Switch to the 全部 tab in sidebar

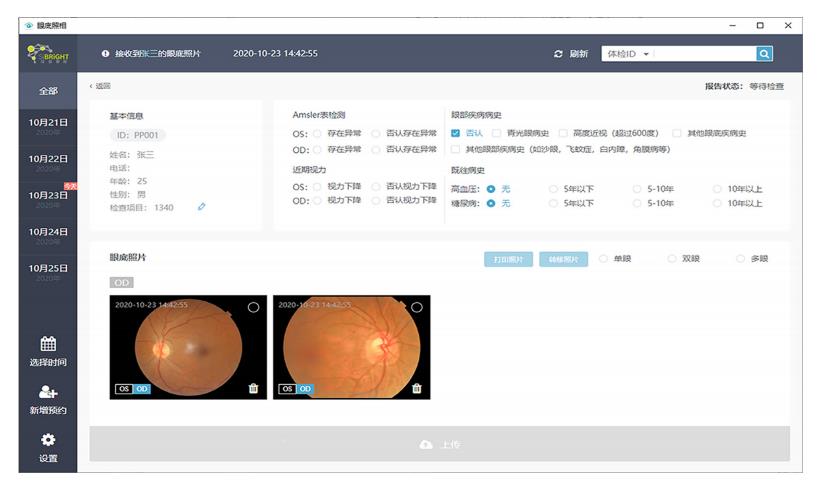point(47,91)
